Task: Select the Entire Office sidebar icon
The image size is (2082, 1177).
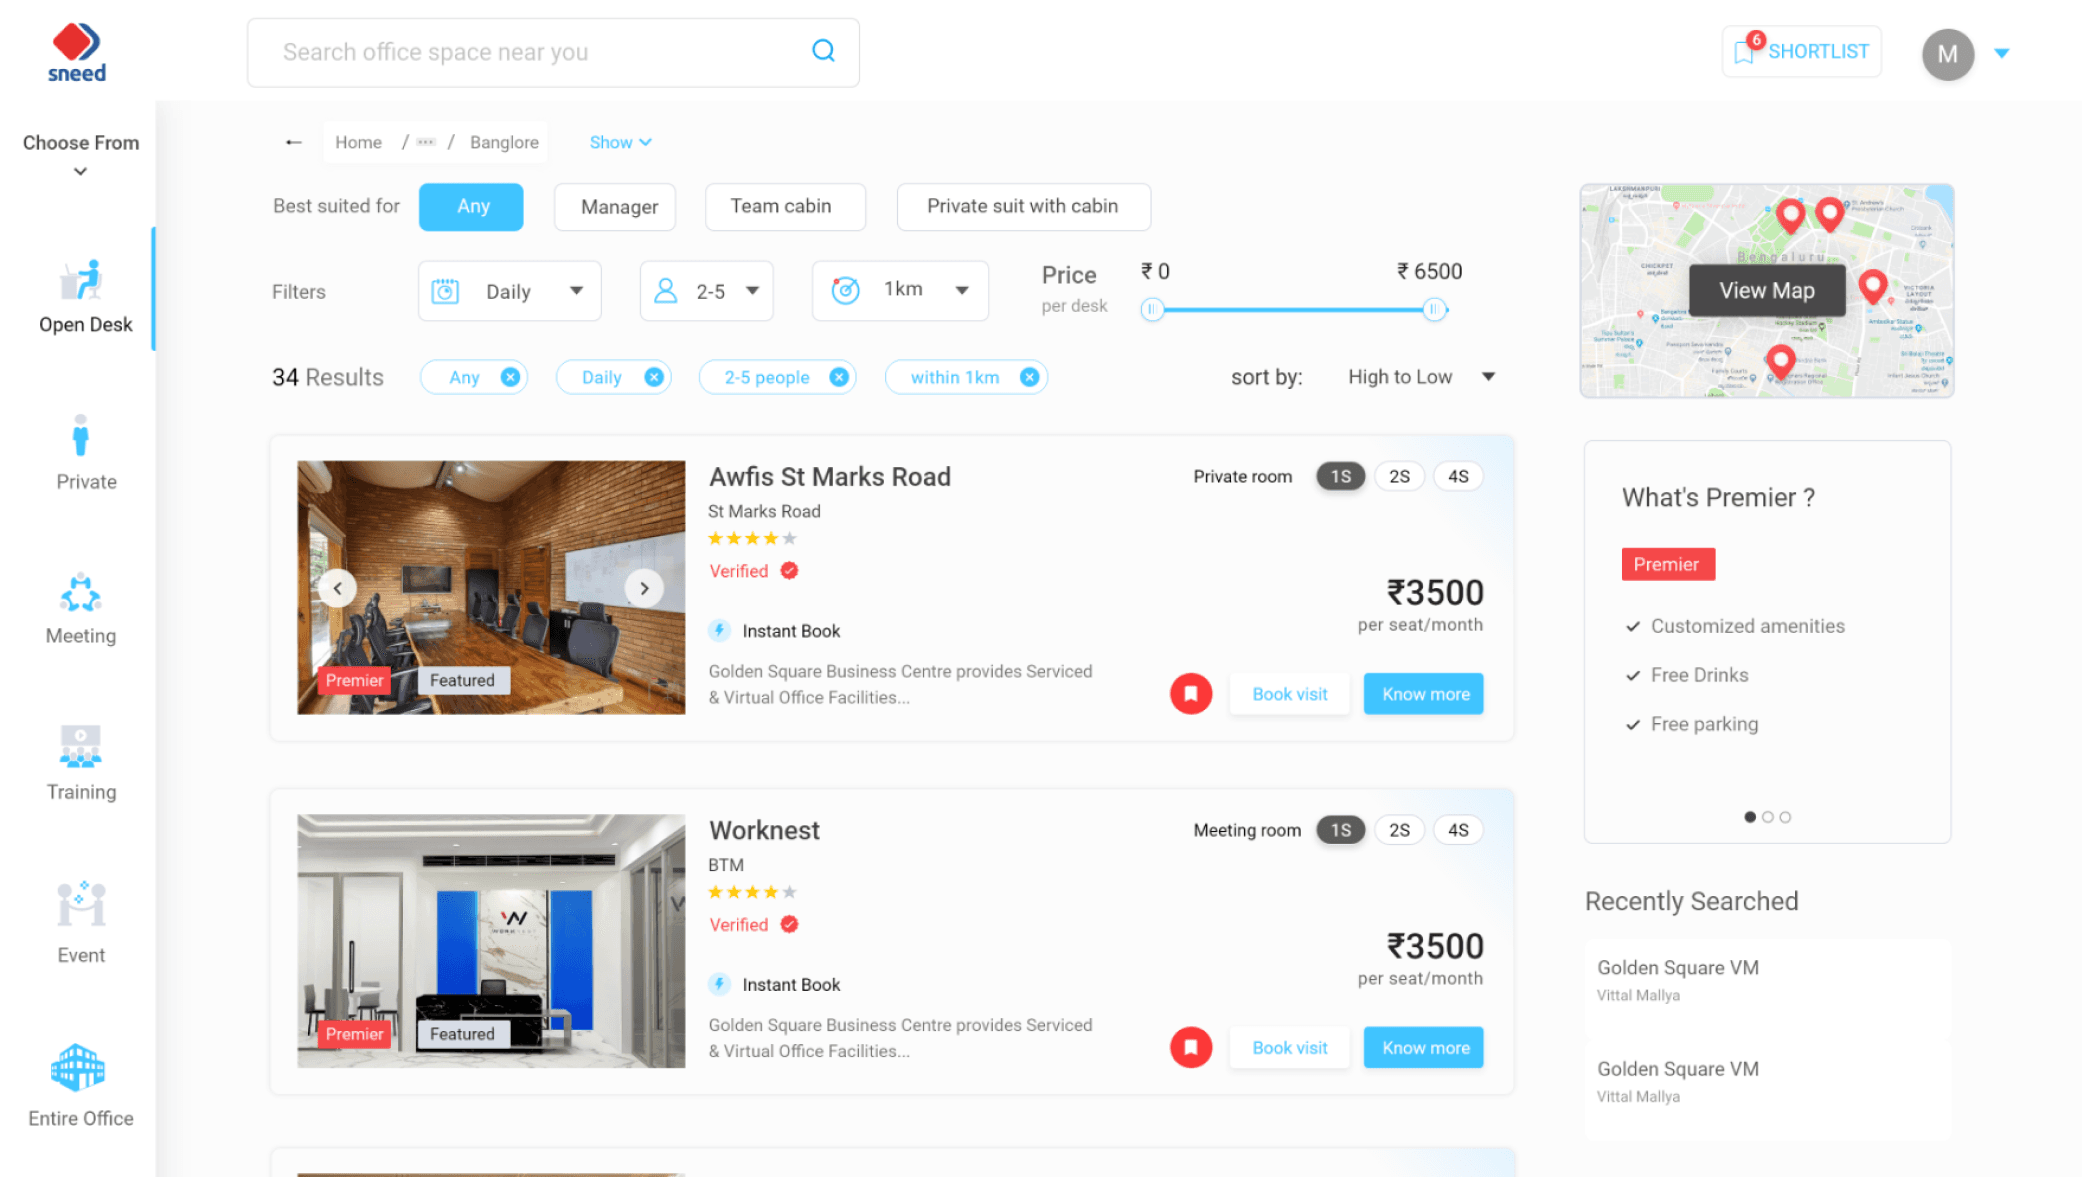Action: coord(79,1068)
